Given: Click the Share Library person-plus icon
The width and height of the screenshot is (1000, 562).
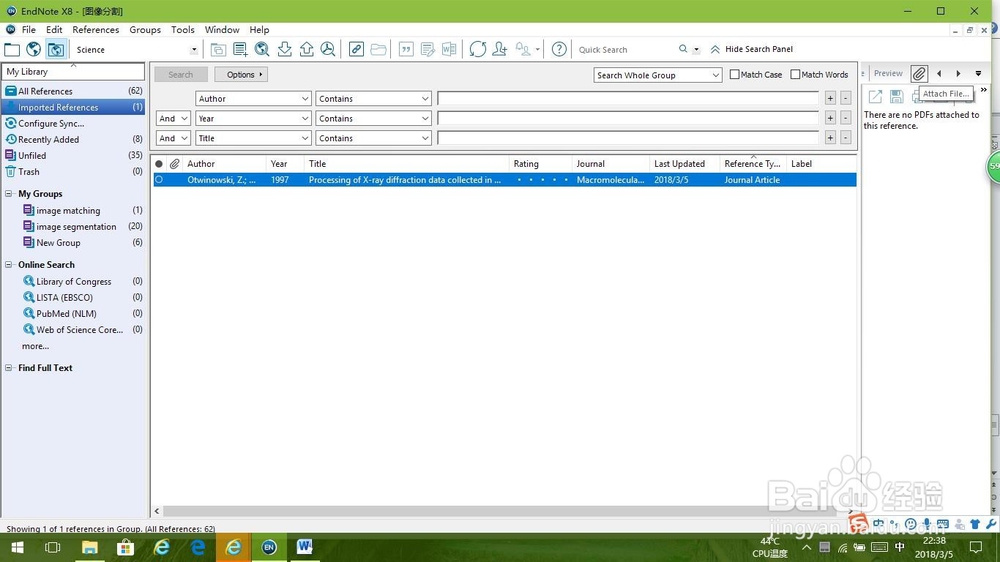Looking at the screenshot, I should (500, 49).
